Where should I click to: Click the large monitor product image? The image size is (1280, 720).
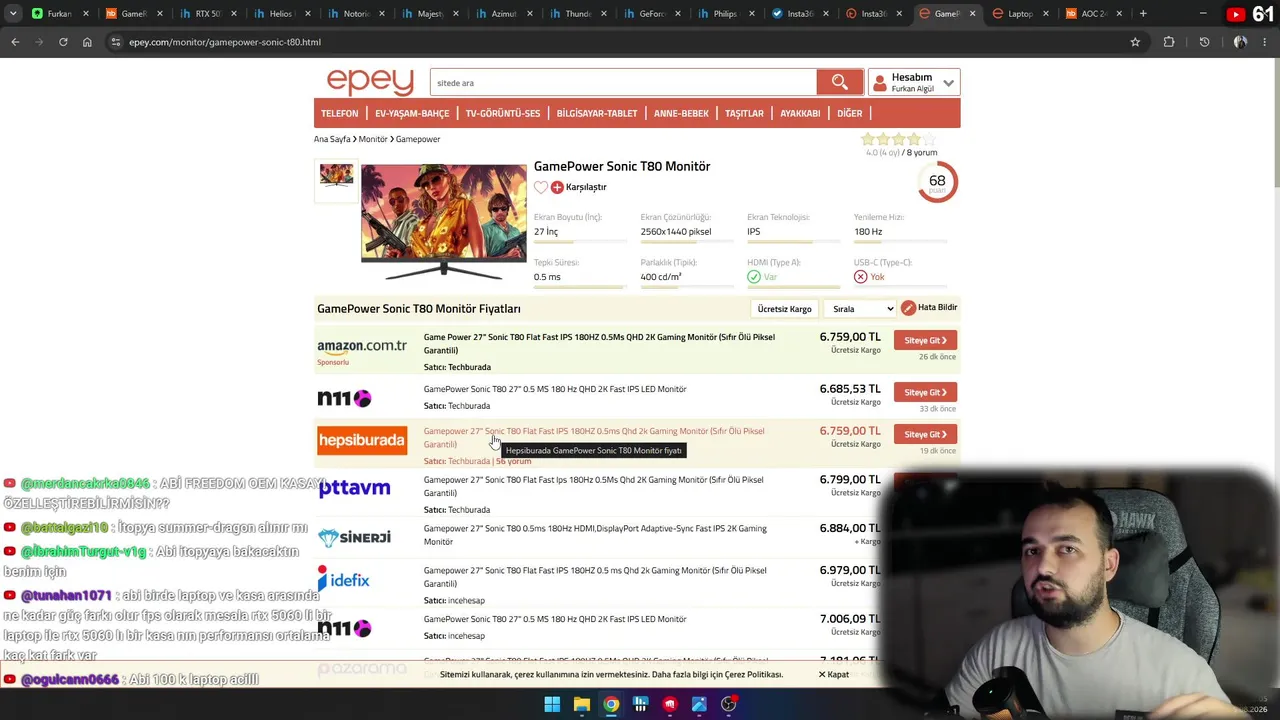click(x=444, y=222)
